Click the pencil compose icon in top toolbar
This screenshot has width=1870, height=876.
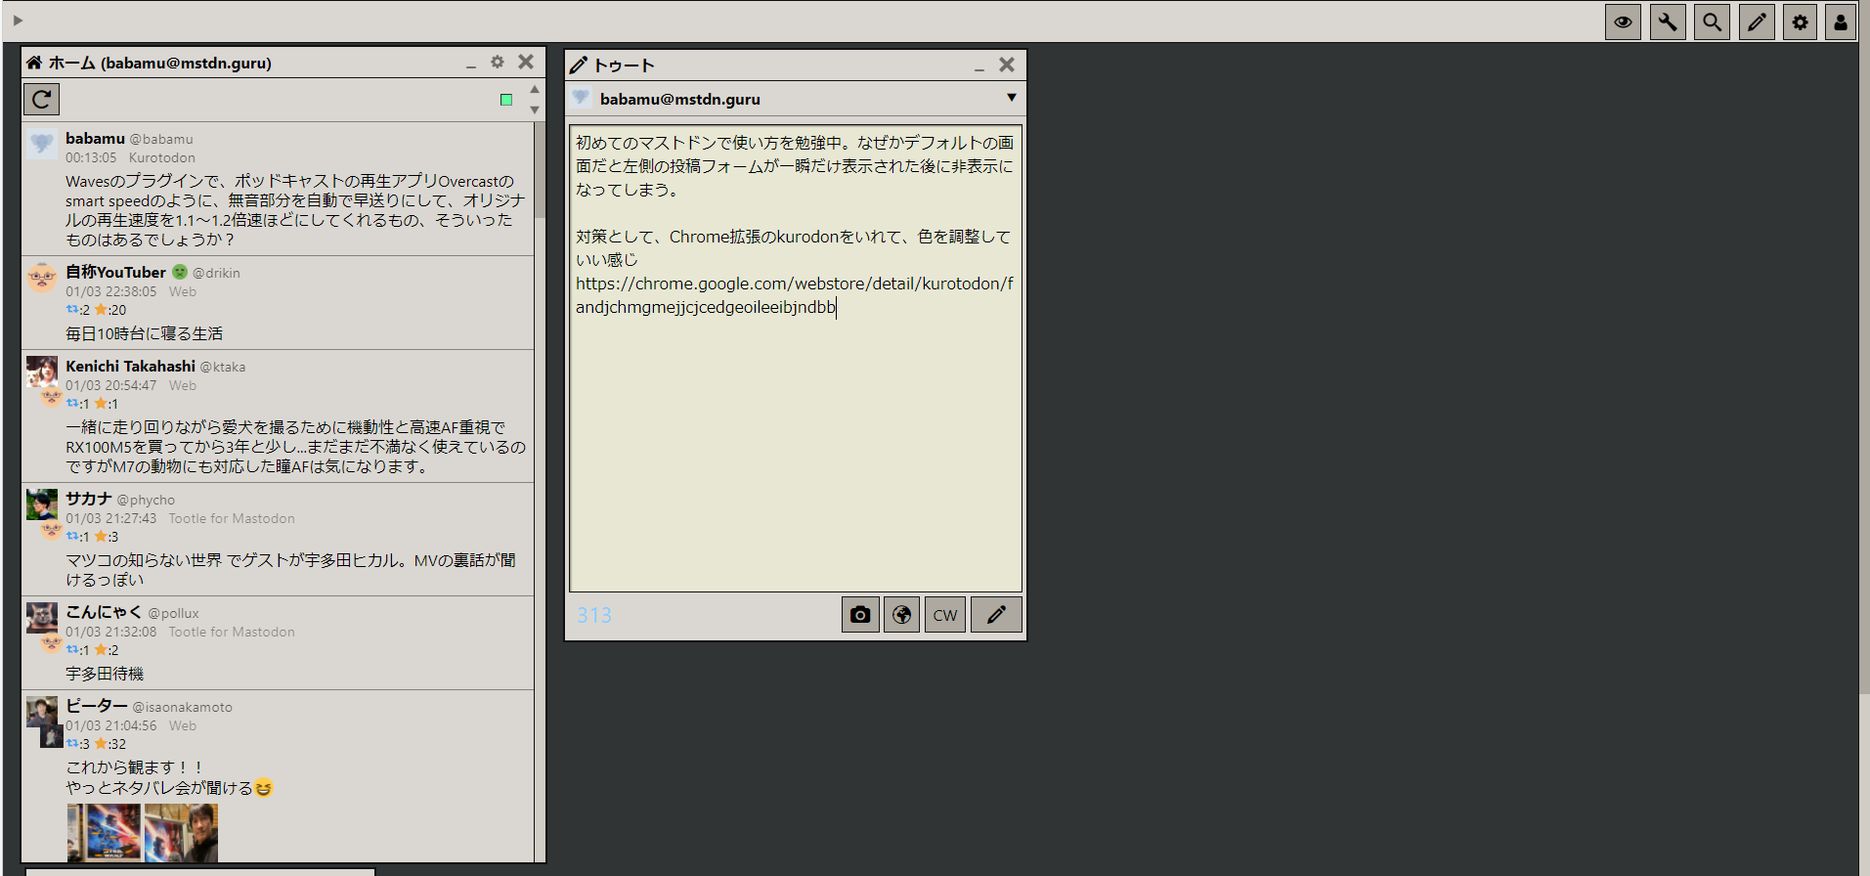pyautogui.click(x=1756, y=22)
